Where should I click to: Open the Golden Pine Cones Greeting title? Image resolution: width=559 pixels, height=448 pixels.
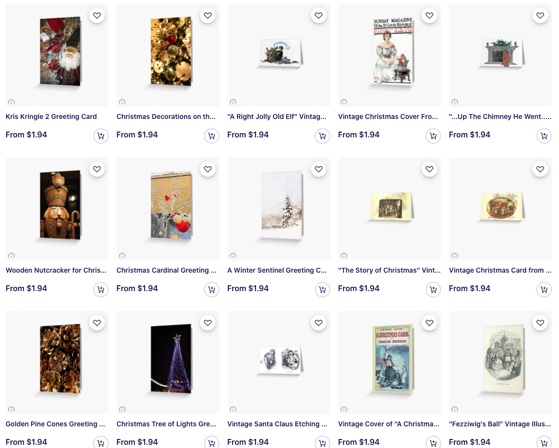tap(55, 424)
